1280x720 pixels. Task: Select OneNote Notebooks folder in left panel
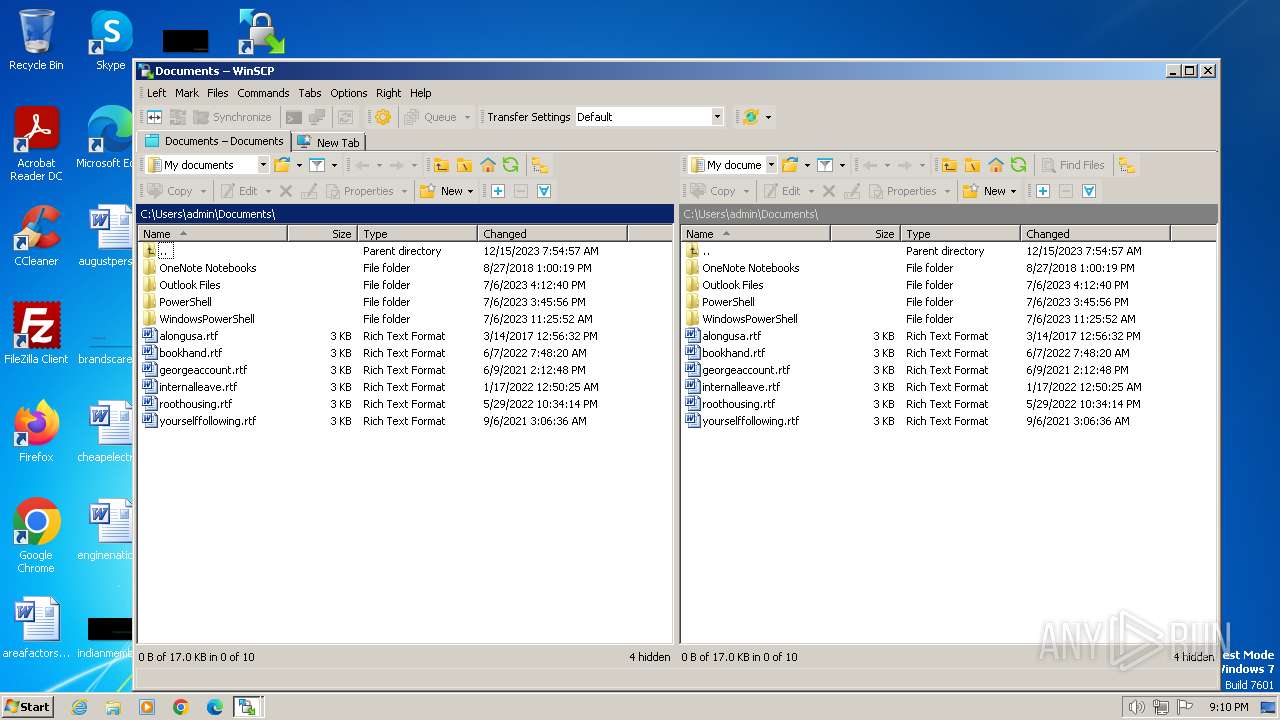tap(207, 268)
